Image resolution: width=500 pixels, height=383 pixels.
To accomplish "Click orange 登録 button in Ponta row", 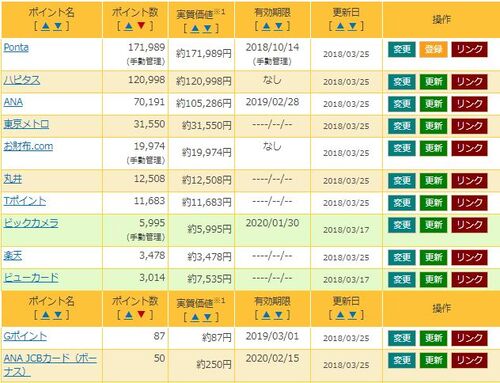I will (433, 49).
